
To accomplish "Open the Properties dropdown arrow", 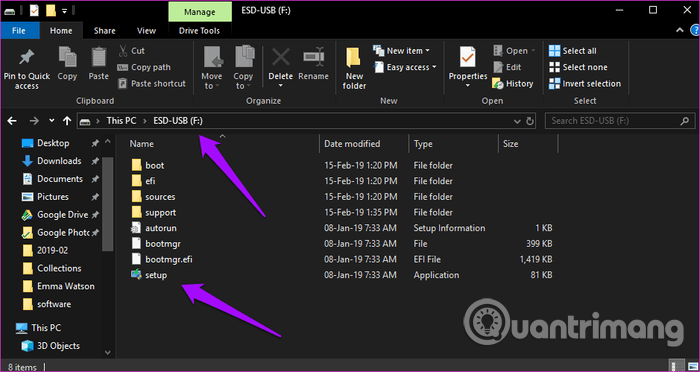I will pyautogui.click(x=468, y=86).
